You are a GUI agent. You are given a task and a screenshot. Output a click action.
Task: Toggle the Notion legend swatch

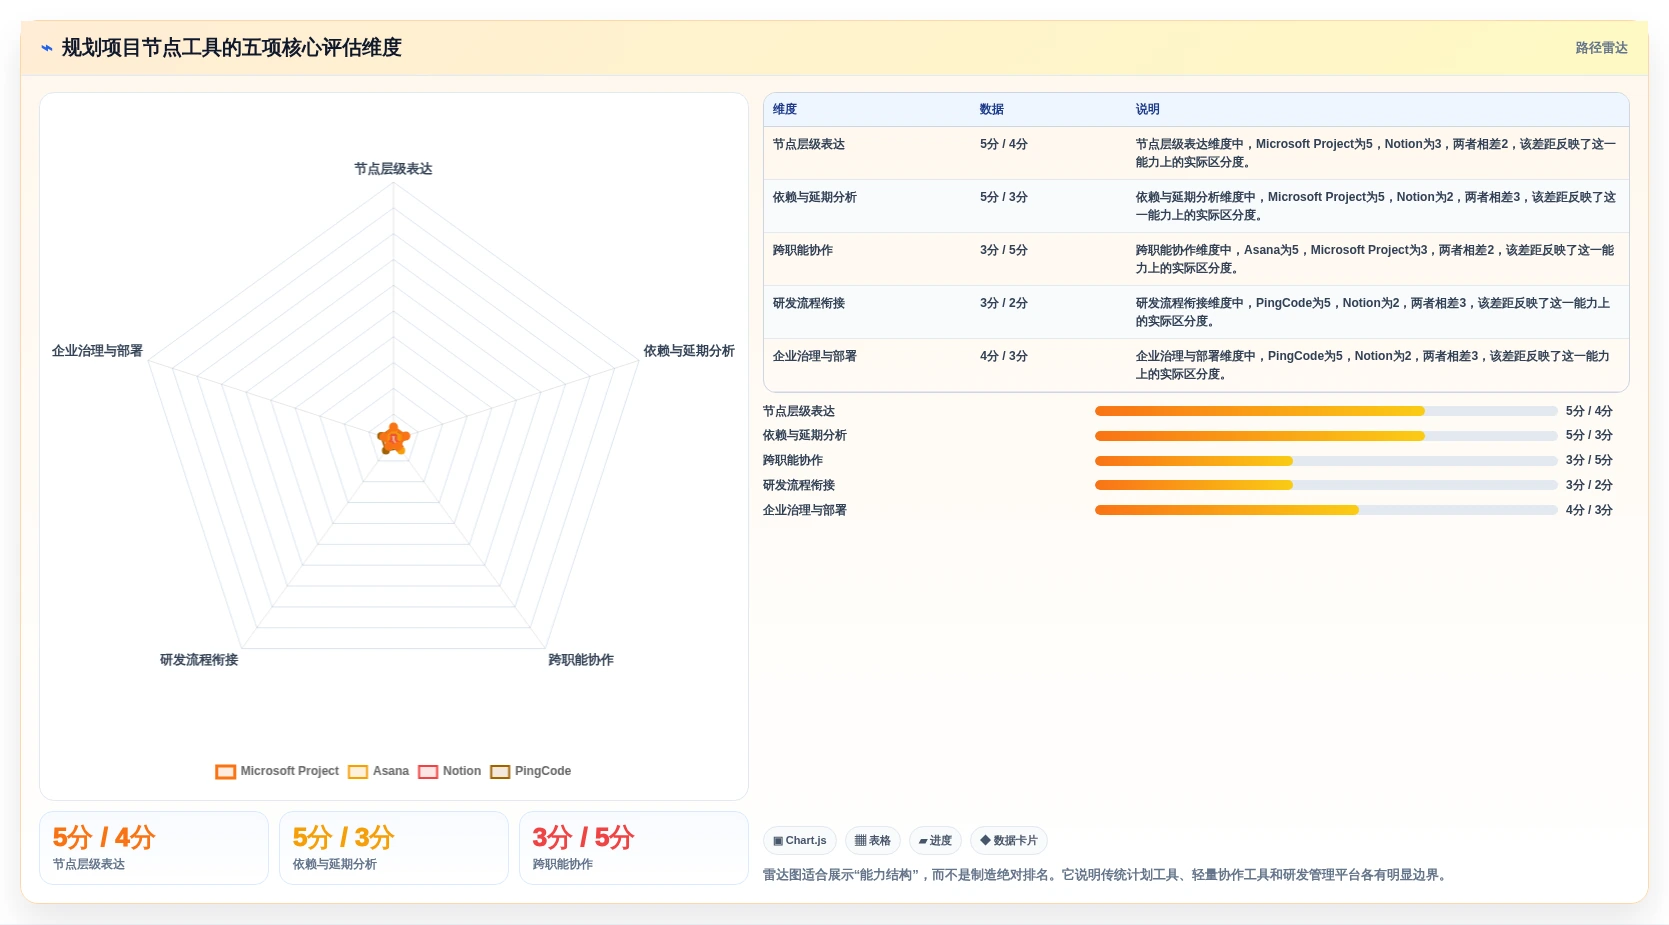(x=428, y=771)
